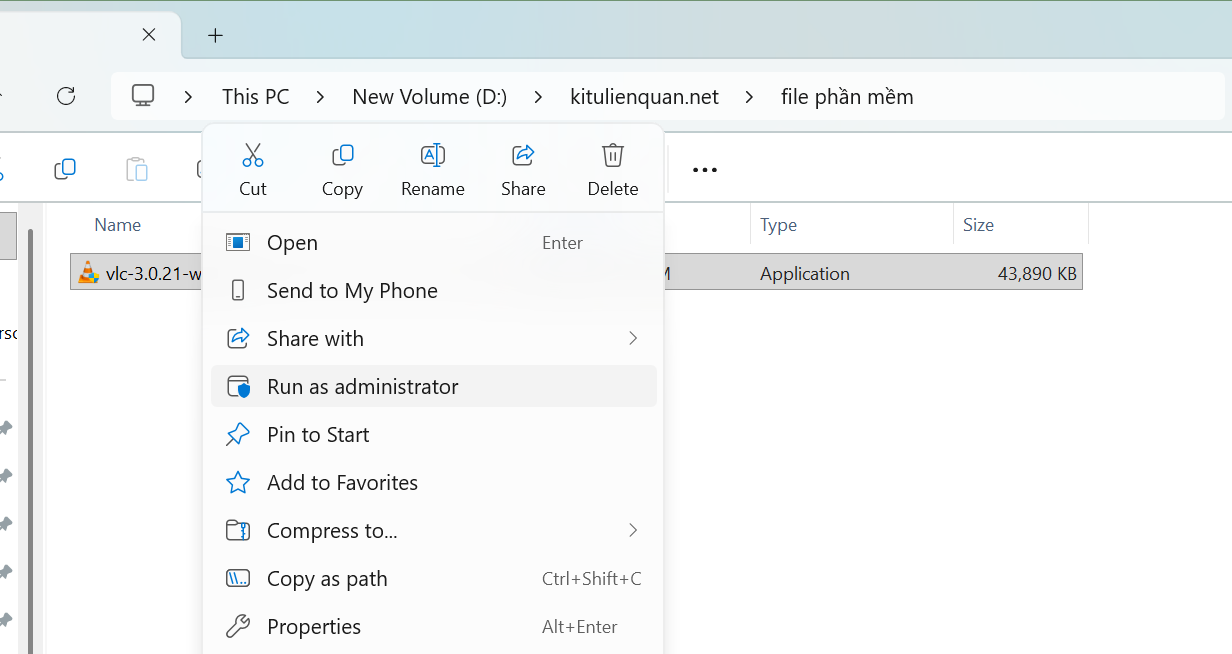Image resolution: width=1232 pixels, height=654 pixels.
Task: Click the wrench icon beside Properties
Action: click(x=238, y=626)
